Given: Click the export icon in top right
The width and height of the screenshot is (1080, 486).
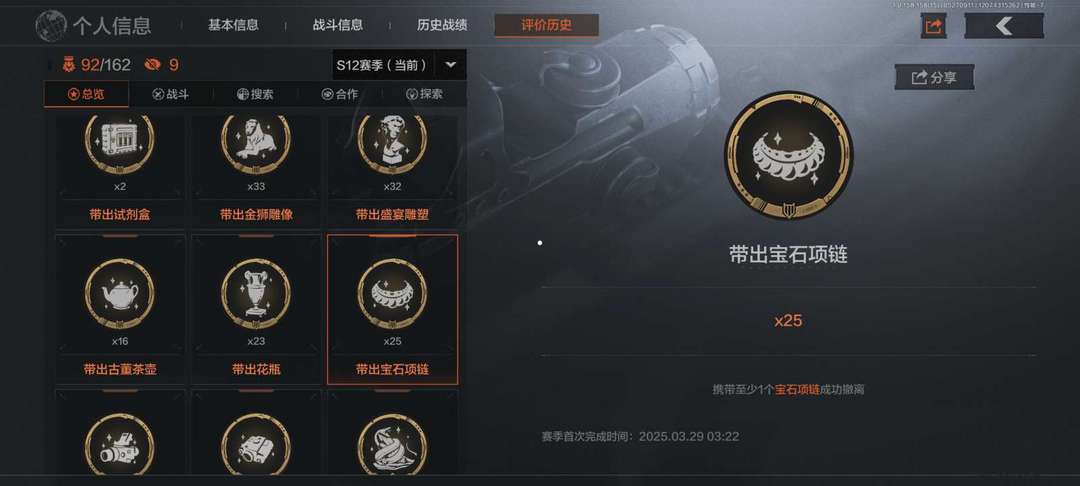Looking at the screenshot, I should (933, 27).
